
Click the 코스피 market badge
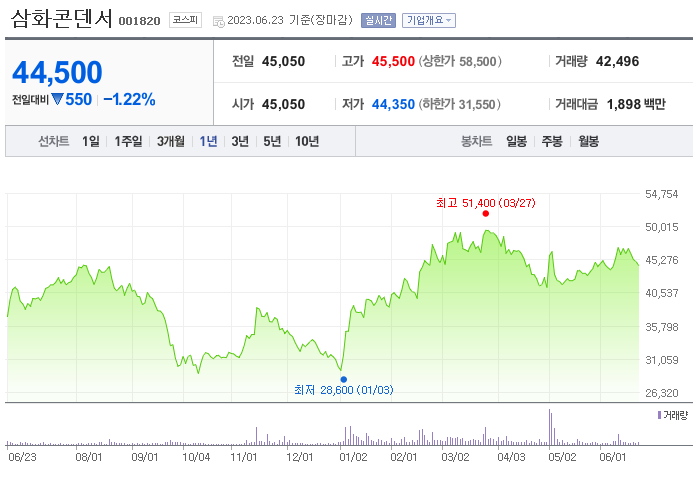(x=185, y=20)
